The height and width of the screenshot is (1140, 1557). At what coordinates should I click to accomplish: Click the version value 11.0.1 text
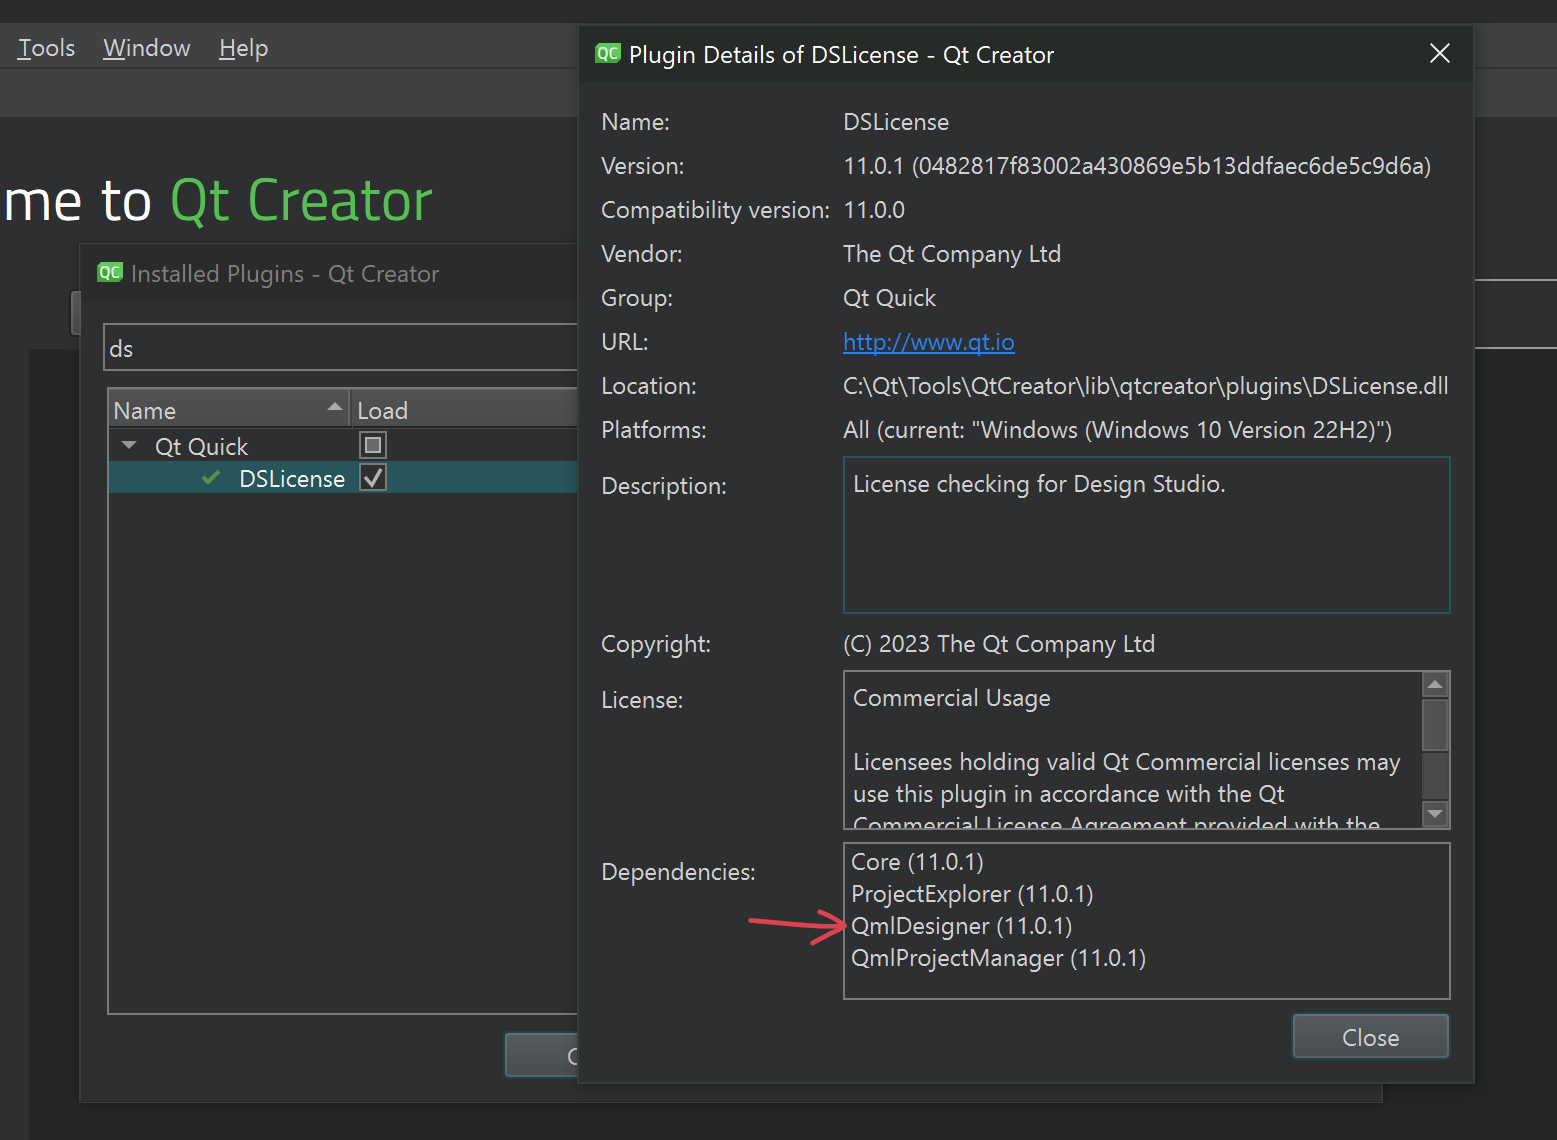[1137, 166]
